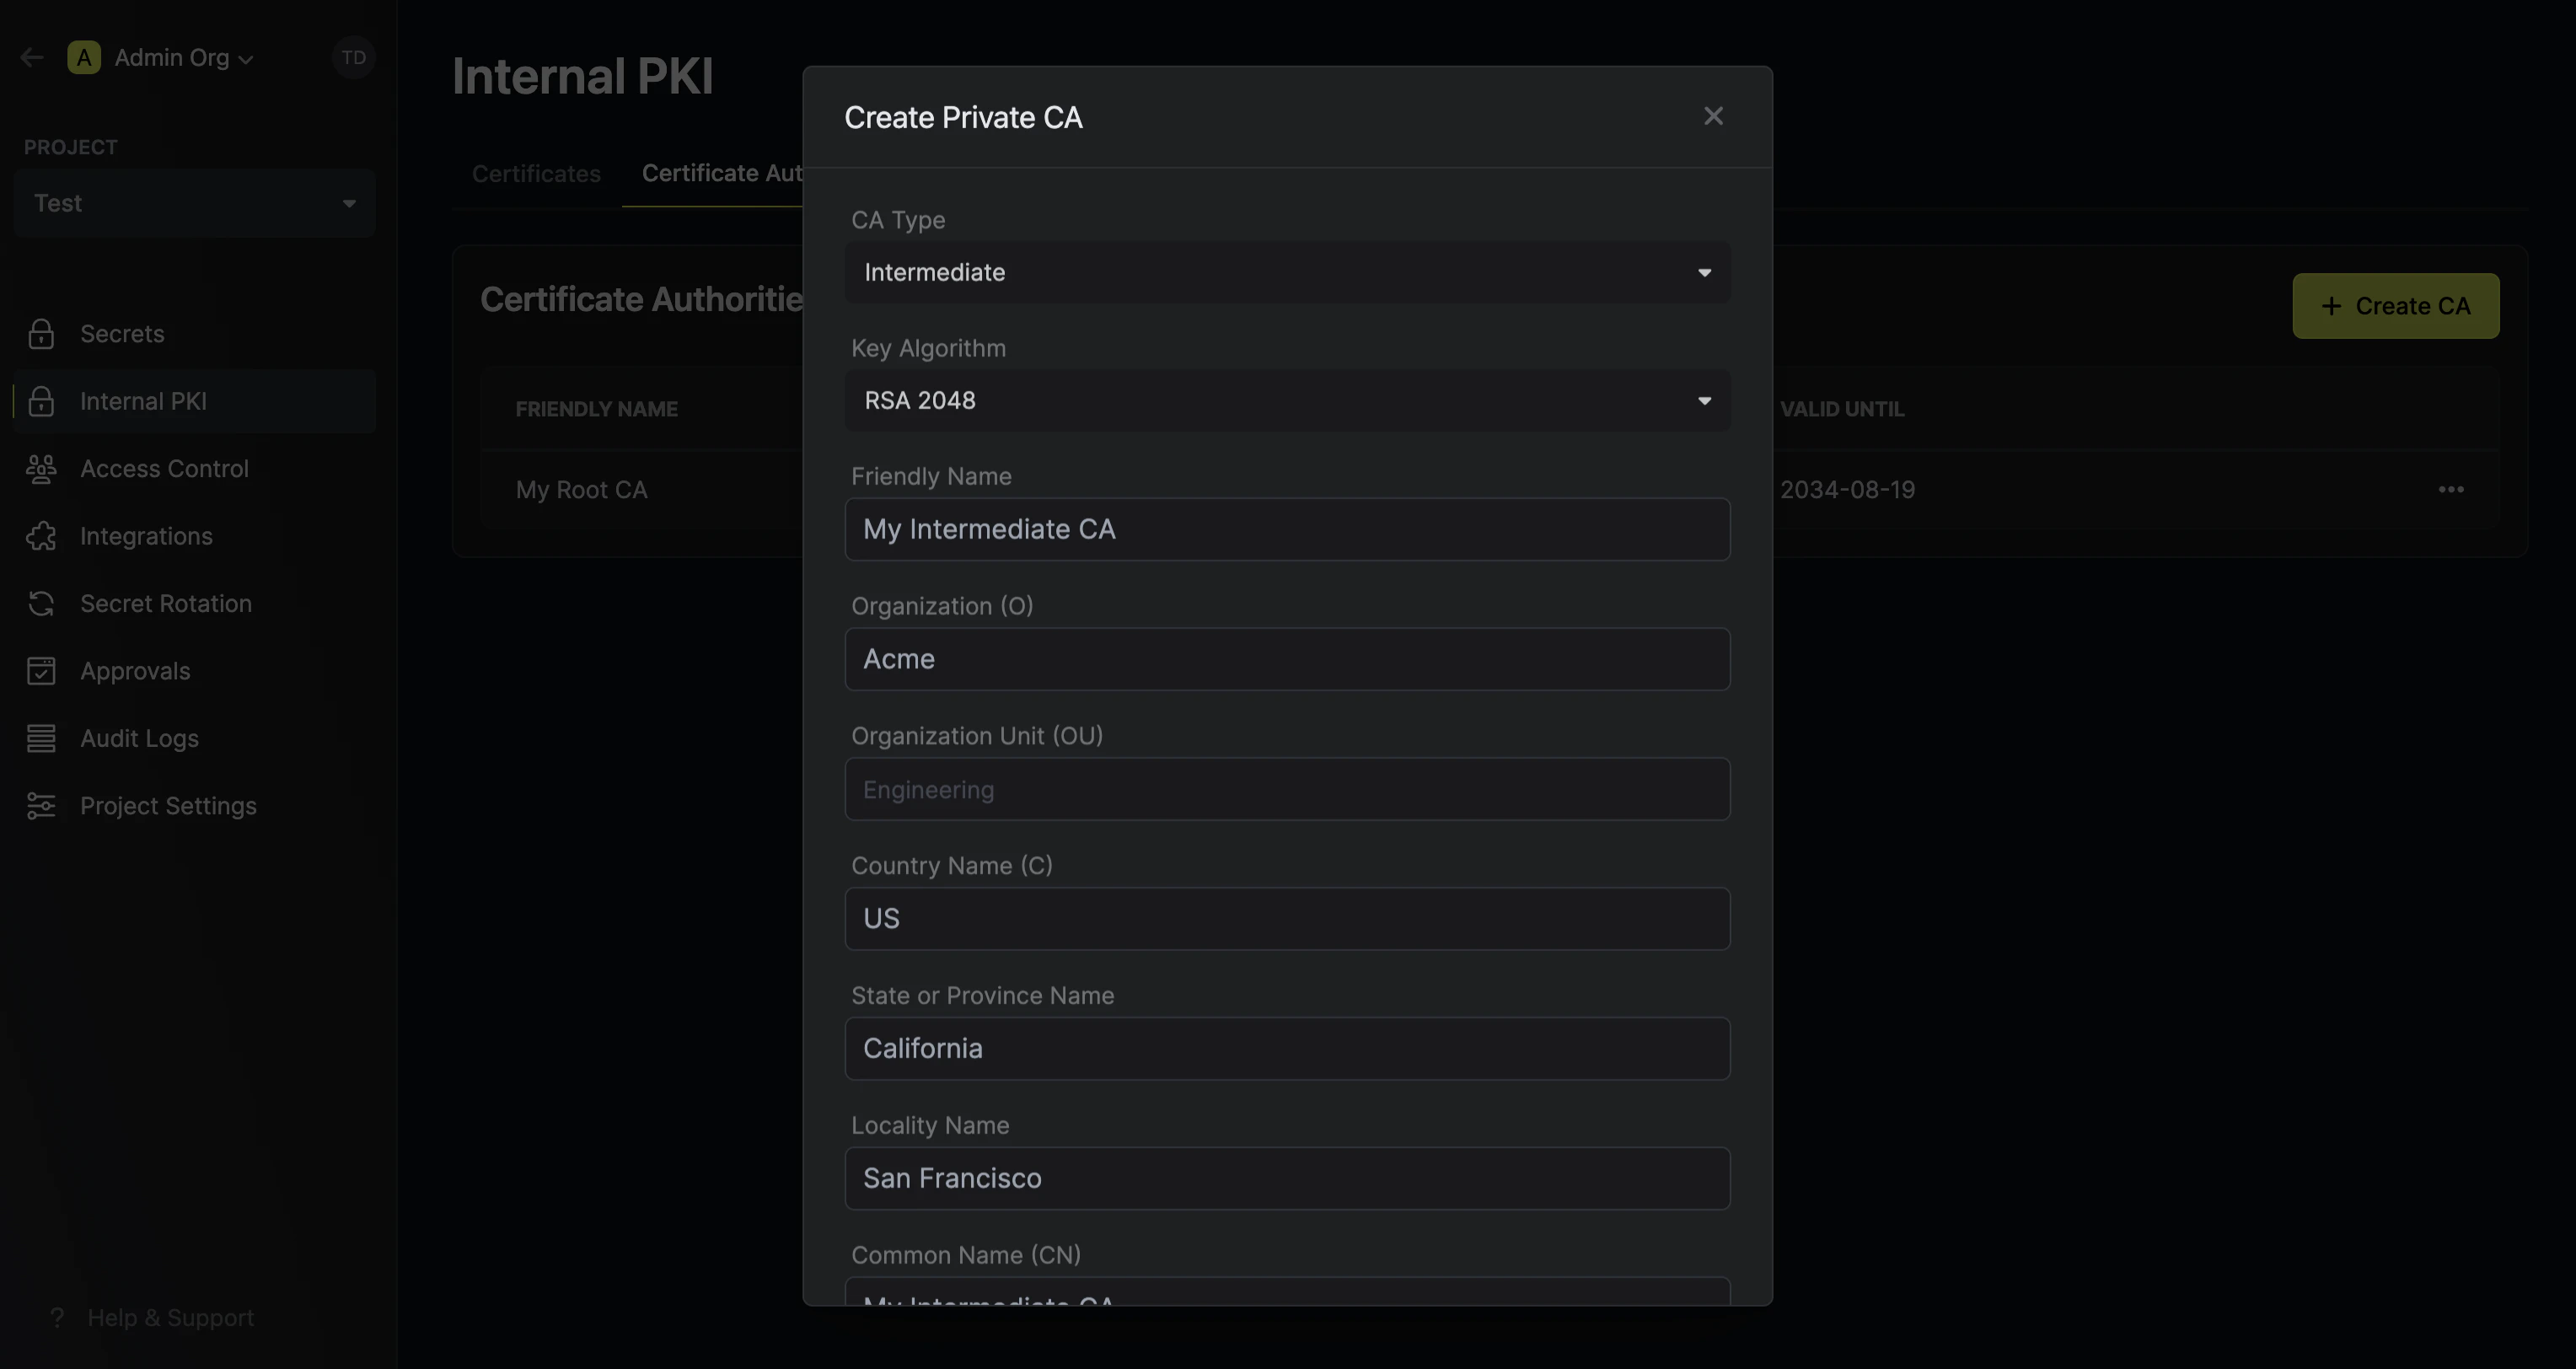
Task: Open Approvals in the sidebar
Action: 195,671
